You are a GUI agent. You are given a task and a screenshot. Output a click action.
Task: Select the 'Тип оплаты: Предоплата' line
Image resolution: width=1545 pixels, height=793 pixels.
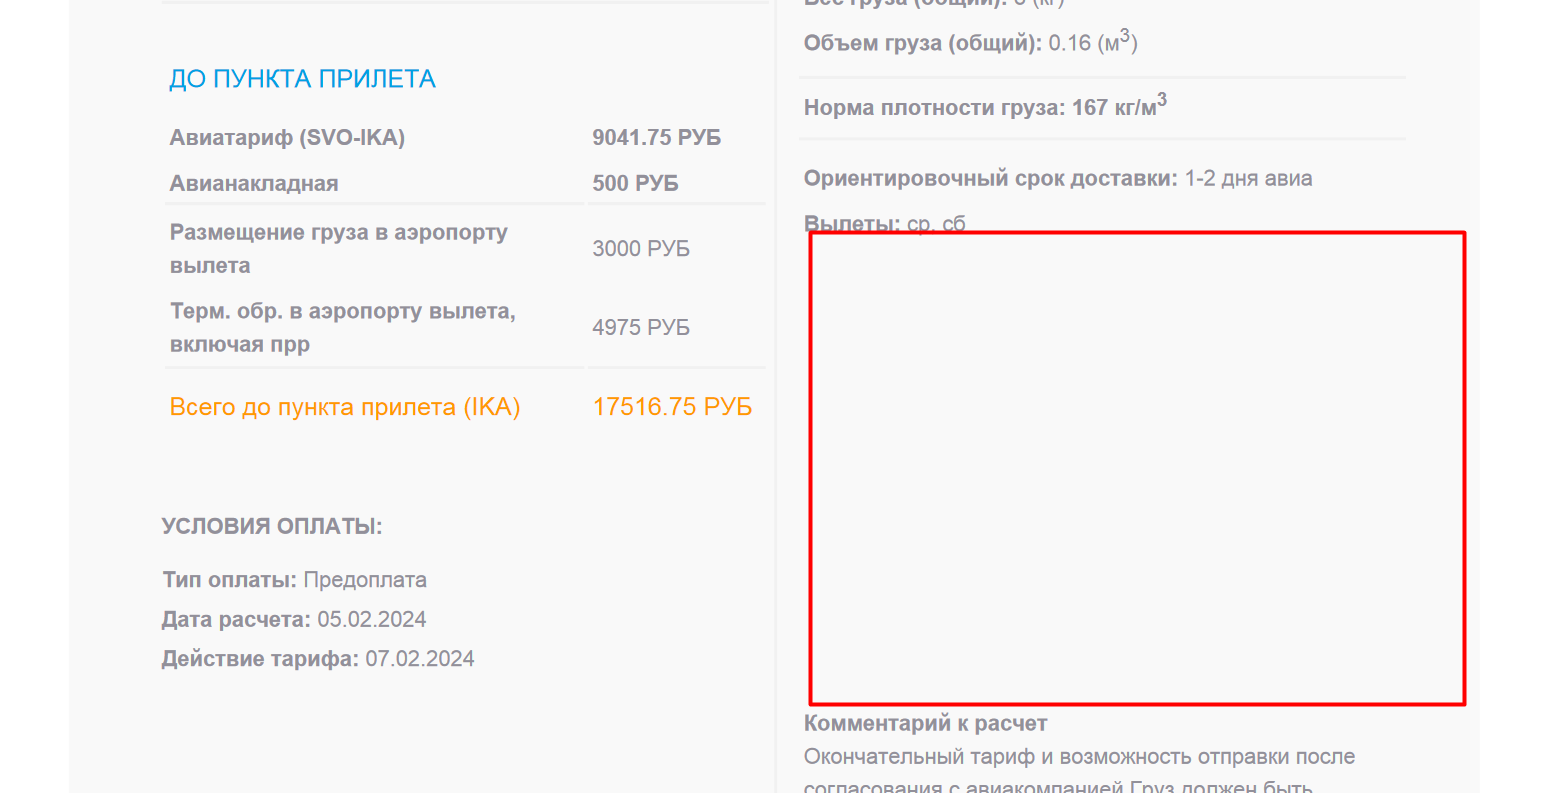pos(294,580)
